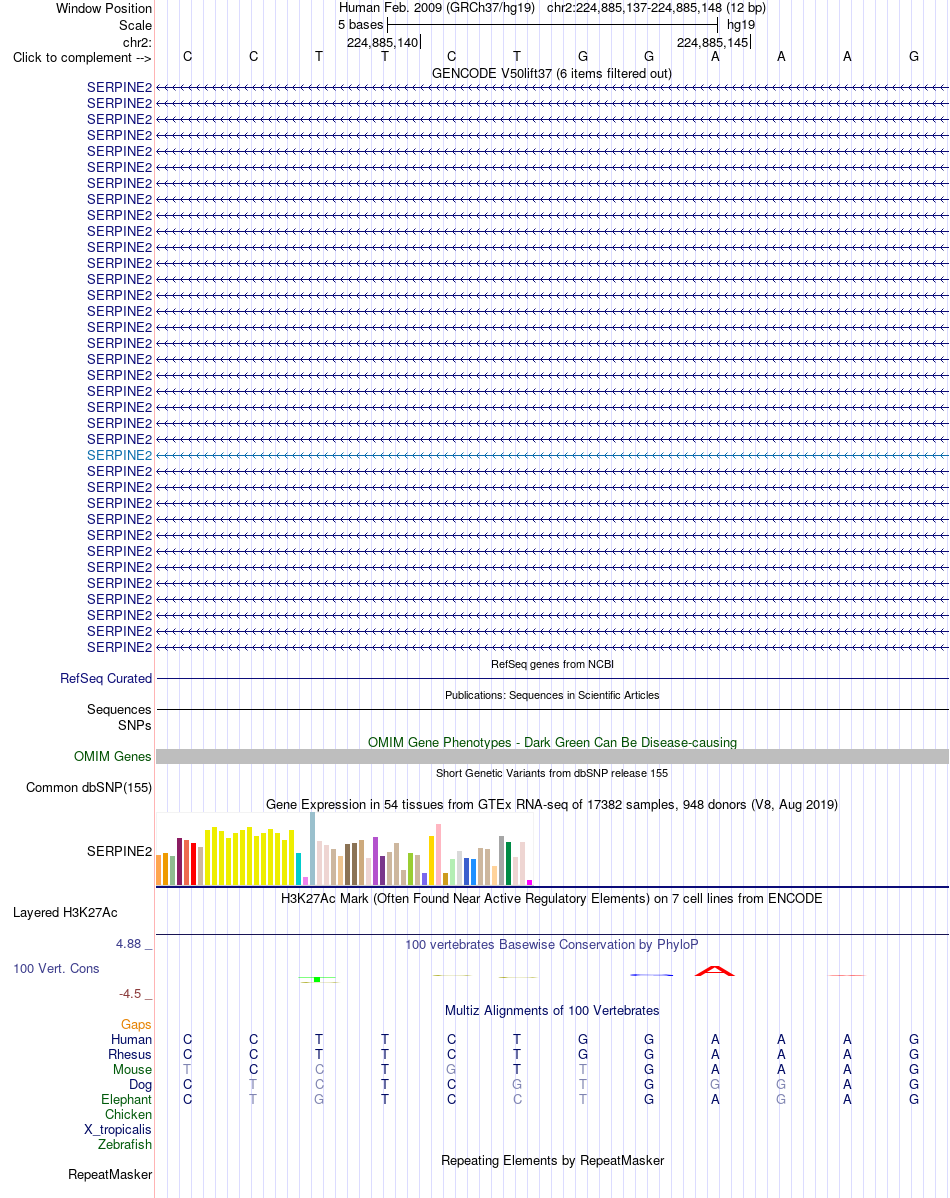Image resolution: width=950 pixels, height=1198 pixels.
Task: Select the Rhesus alignment row label
Action: click(130, 1054)
